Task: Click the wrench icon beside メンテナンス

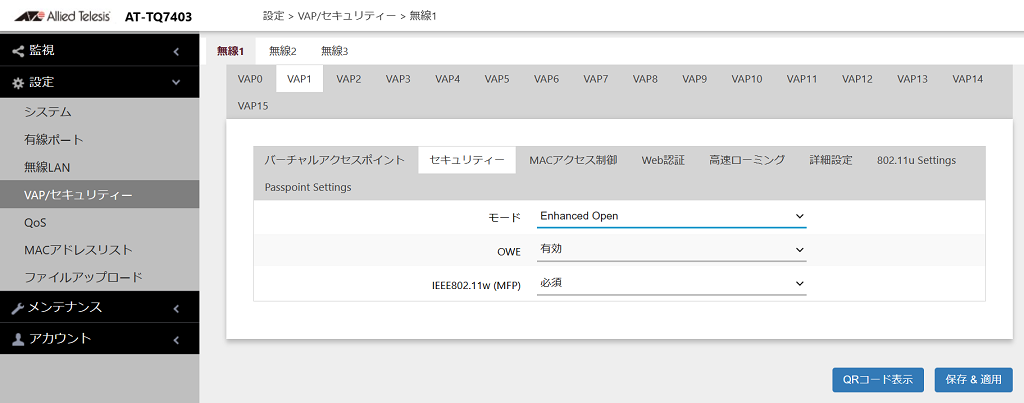Action: [x=18, y=308]
